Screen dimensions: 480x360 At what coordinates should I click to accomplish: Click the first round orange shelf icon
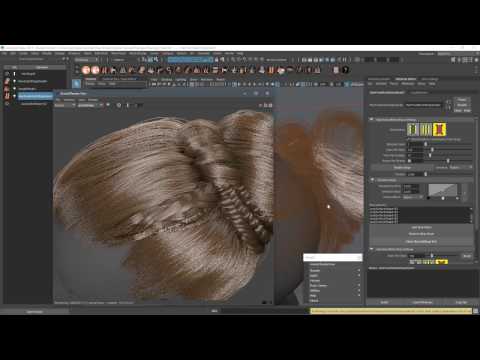(86, 70)
